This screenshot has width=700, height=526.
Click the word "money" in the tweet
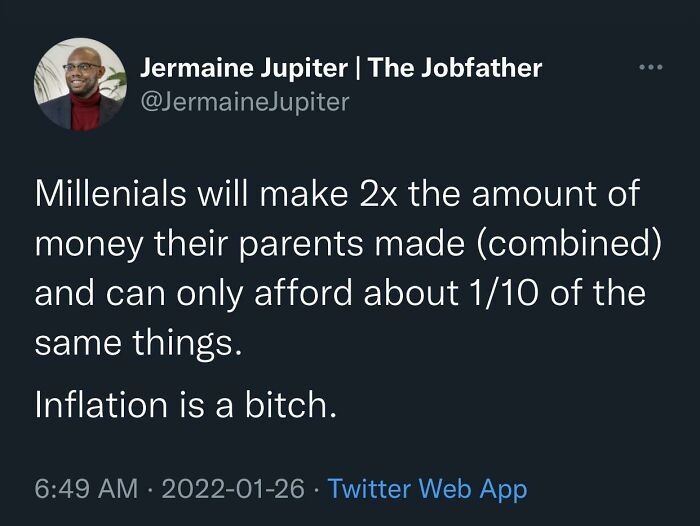(x=82, y=244)
